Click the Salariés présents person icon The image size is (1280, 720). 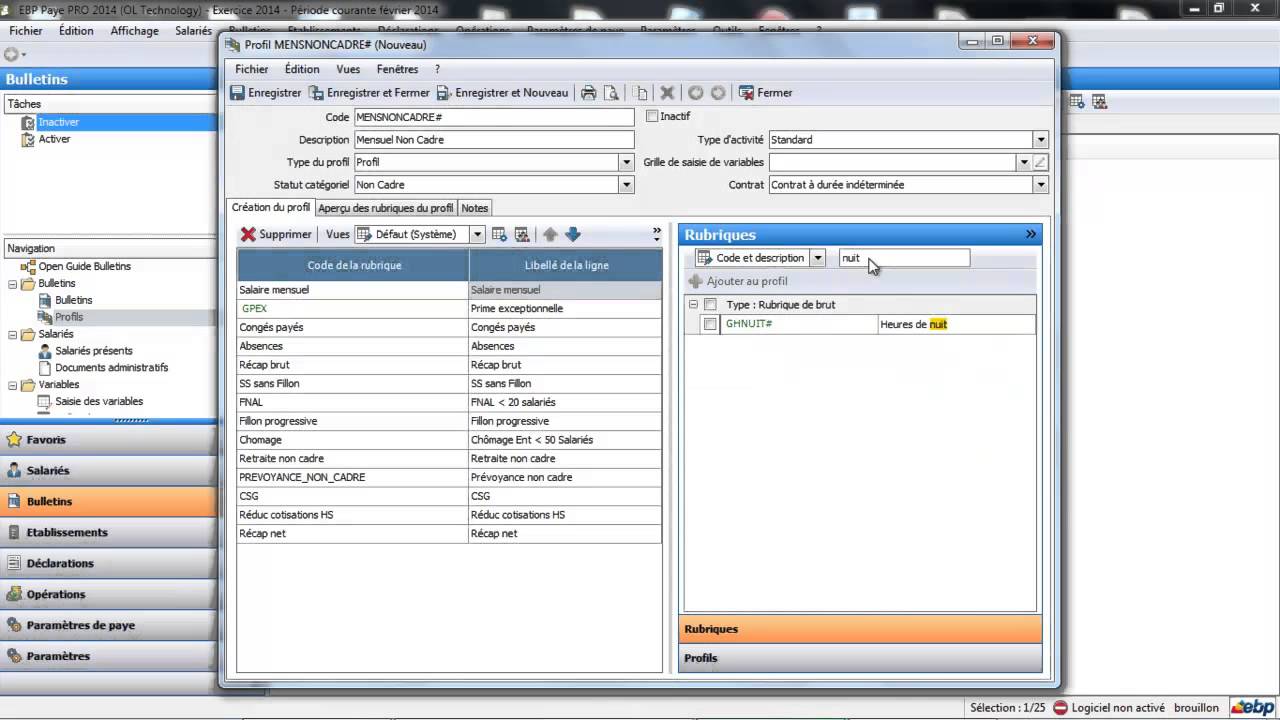[45, 351]
